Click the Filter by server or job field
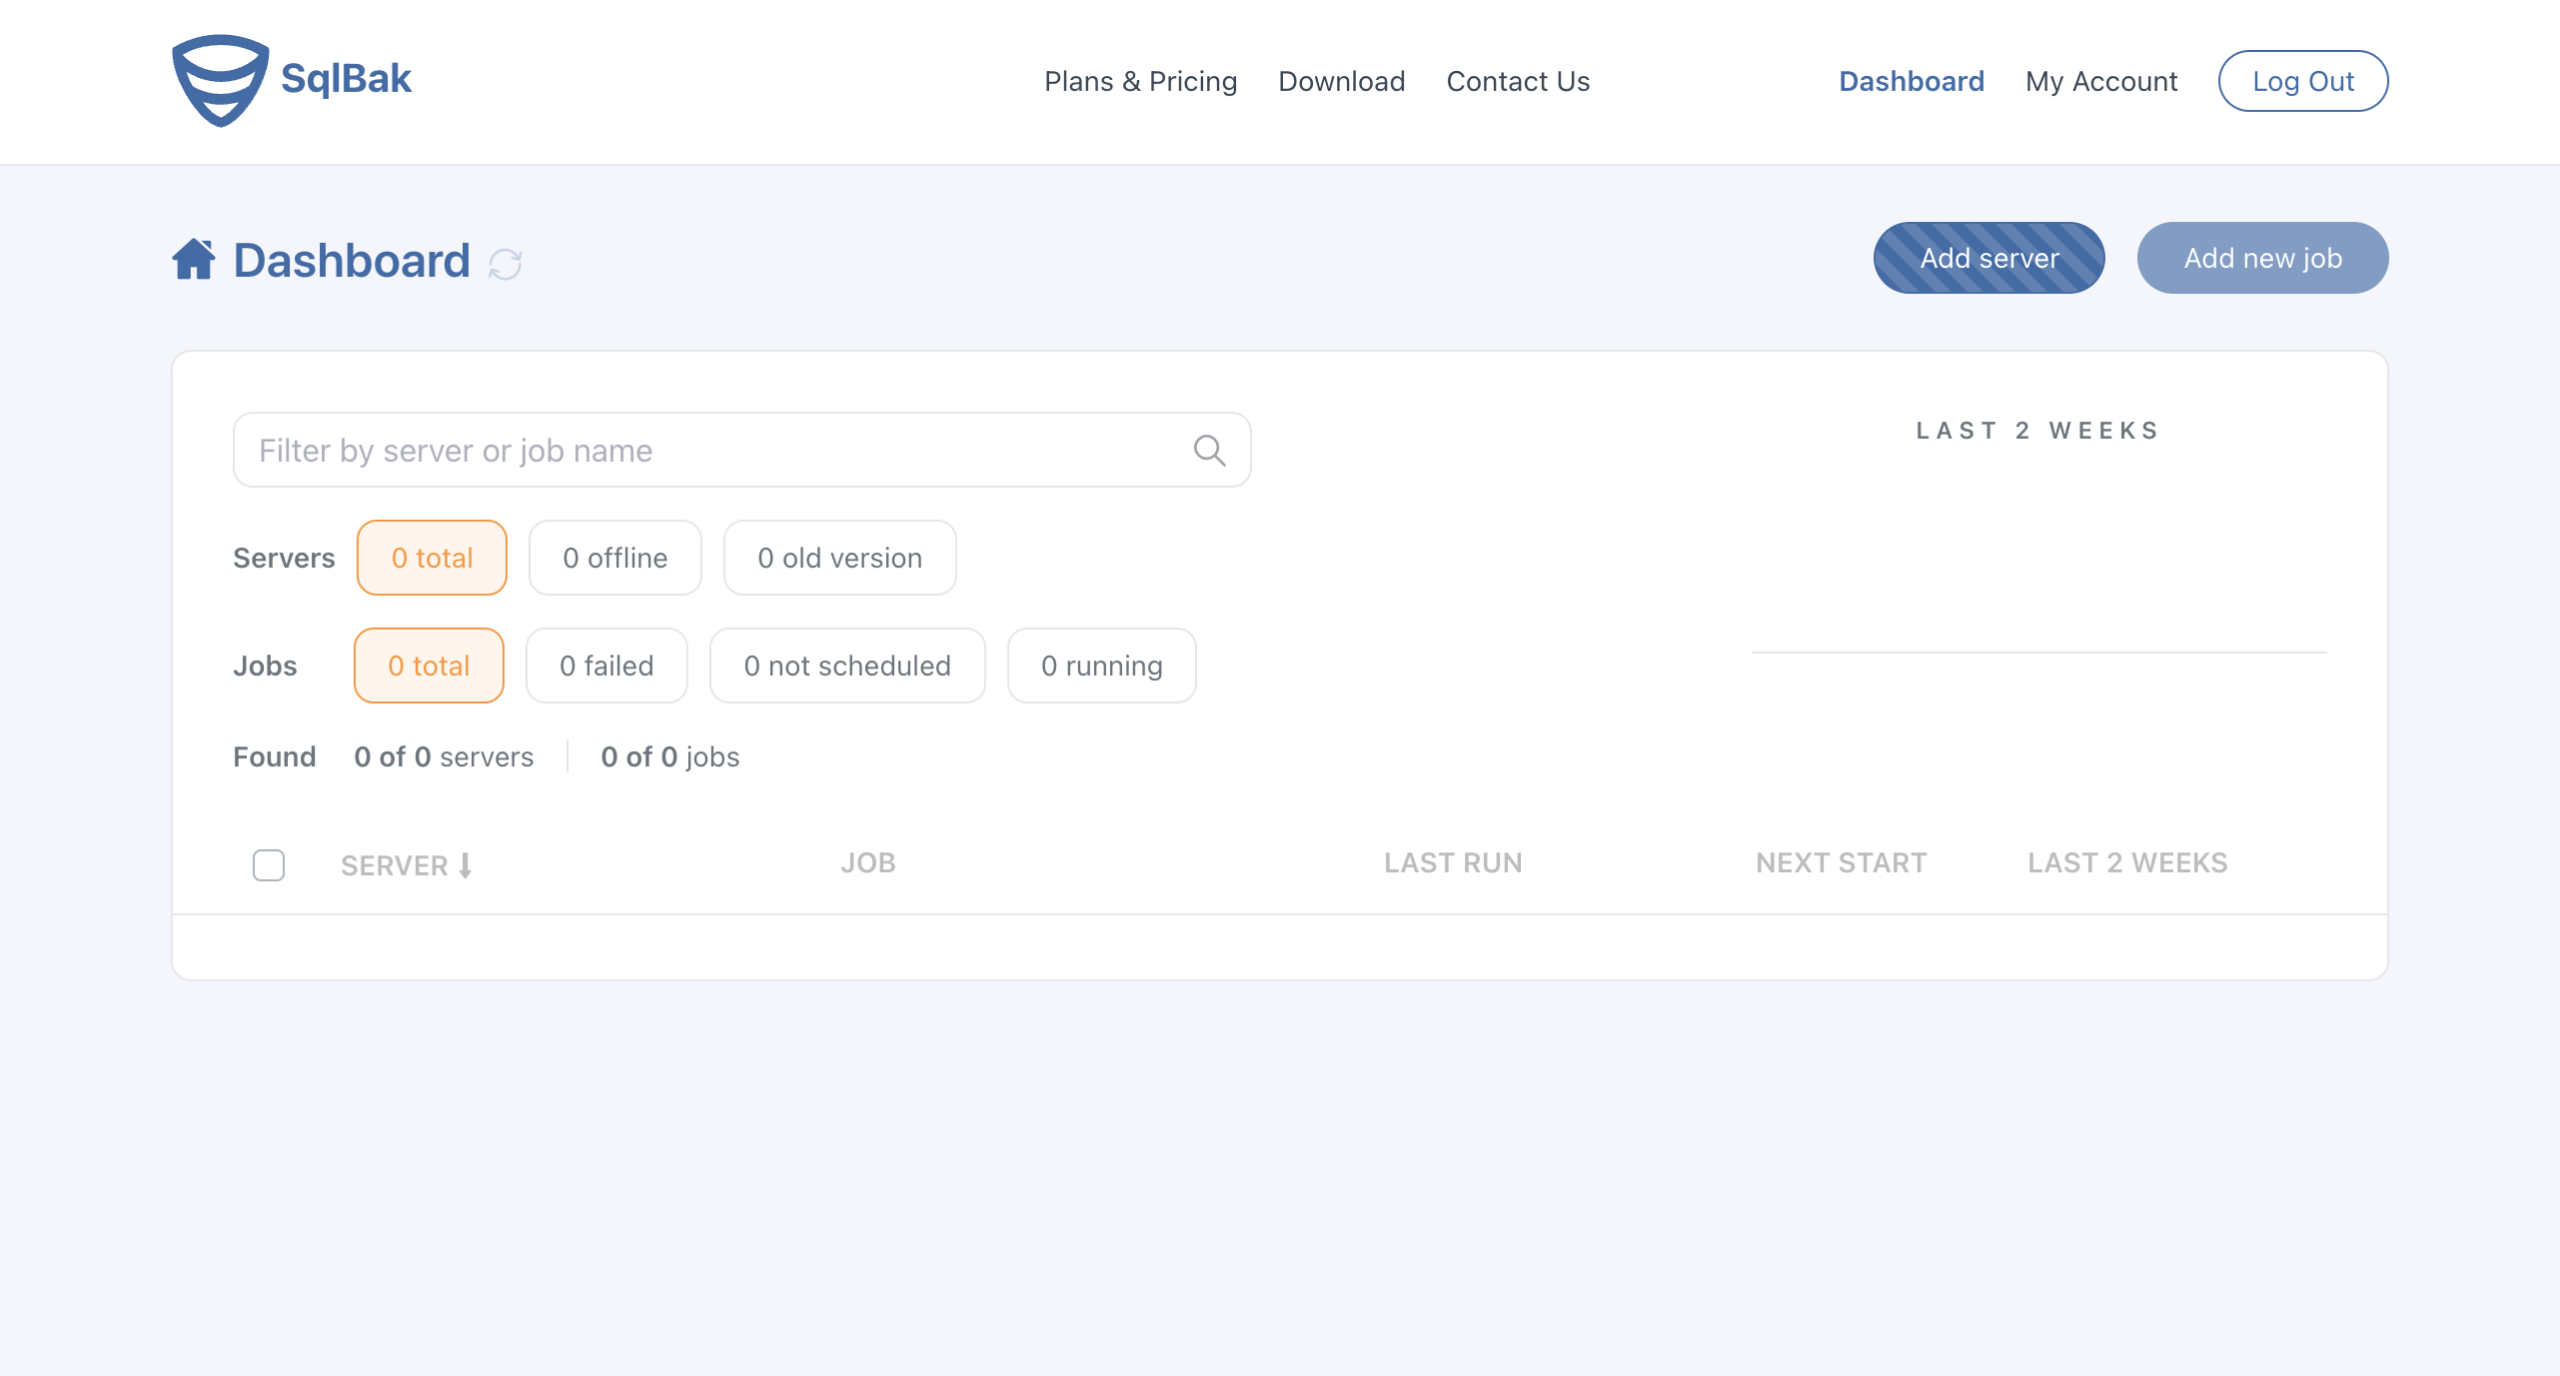This screenshot has width=2560, height=1376. (742, 451)
